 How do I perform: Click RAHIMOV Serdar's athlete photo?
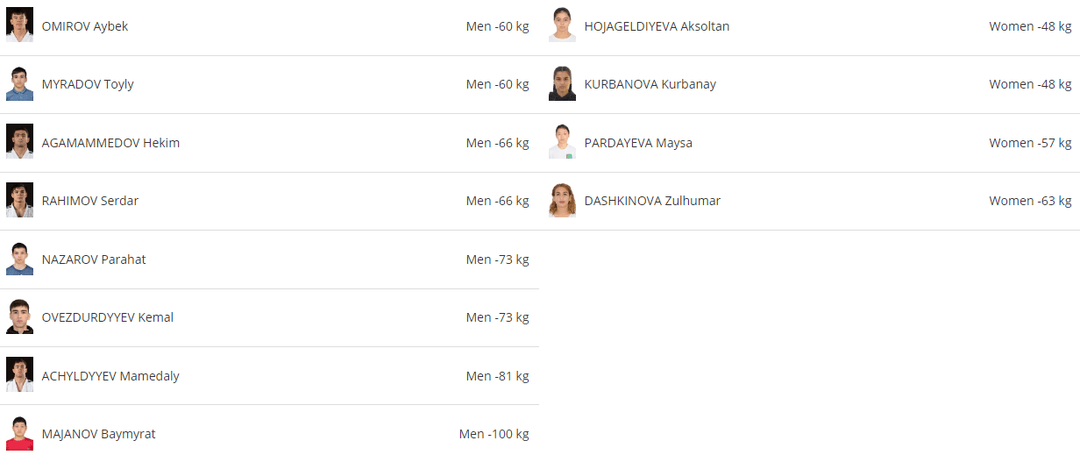coord(20,200)
